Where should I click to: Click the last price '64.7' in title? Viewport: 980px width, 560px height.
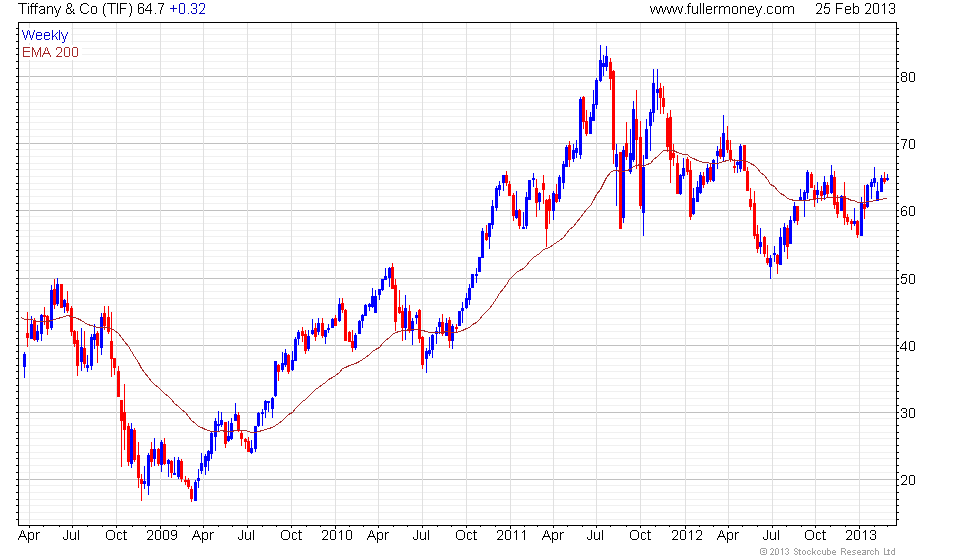click(151, 9)
